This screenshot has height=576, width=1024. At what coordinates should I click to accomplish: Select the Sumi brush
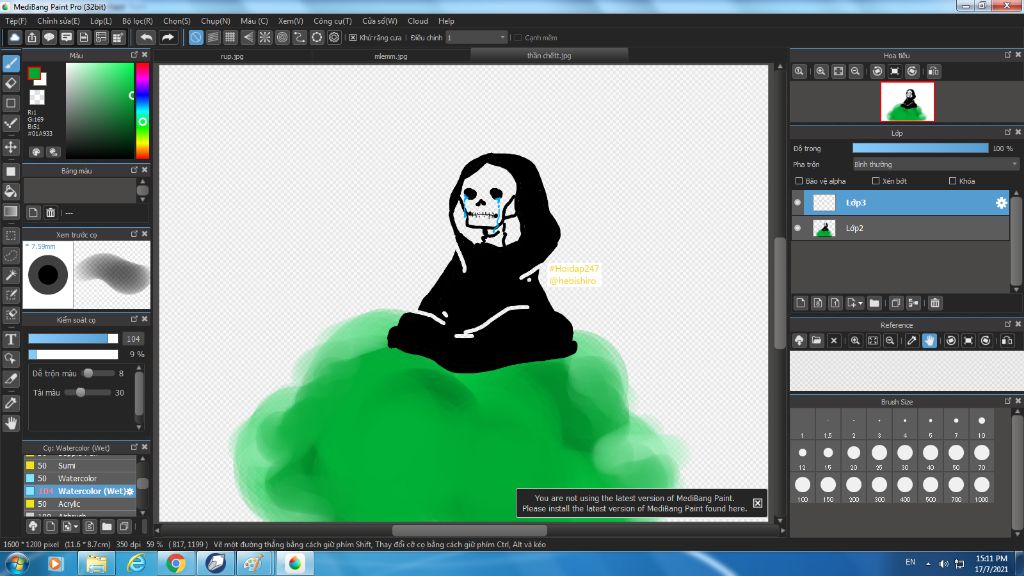click(x=80, y=466)
